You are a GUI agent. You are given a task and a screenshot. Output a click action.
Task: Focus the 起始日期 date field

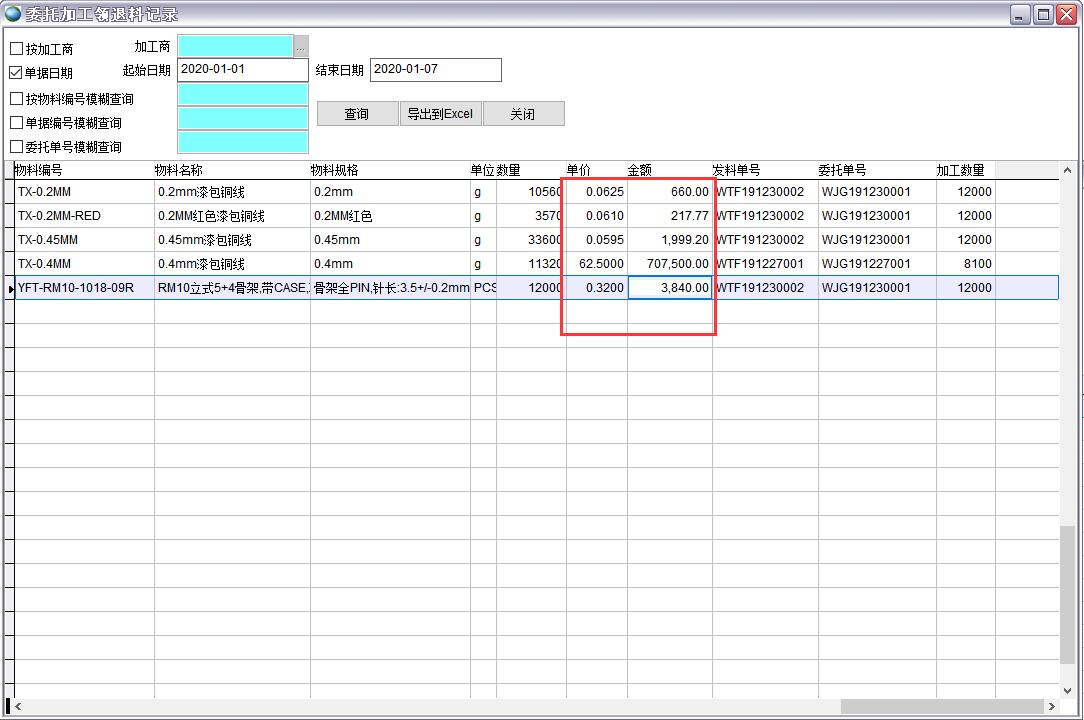(x=242, y=70)
